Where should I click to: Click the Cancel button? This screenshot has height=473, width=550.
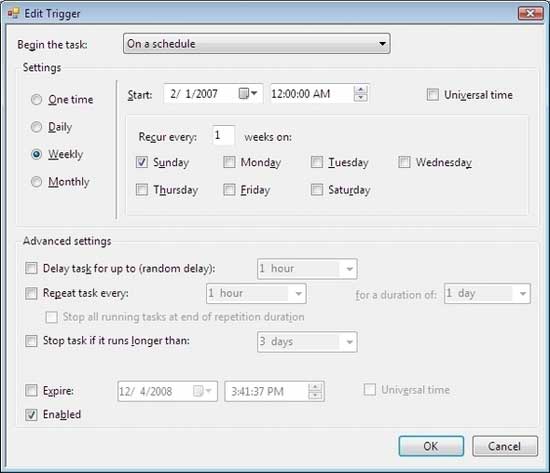point(505,446)
